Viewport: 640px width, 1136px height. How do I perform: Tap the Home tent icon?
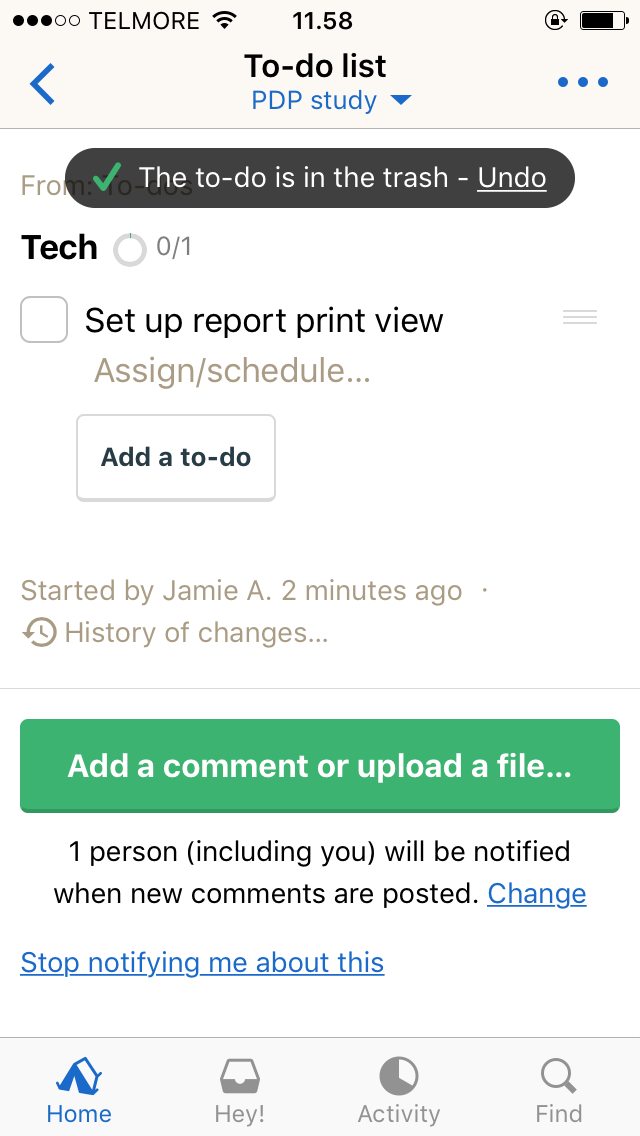[x=79, y=1078]
